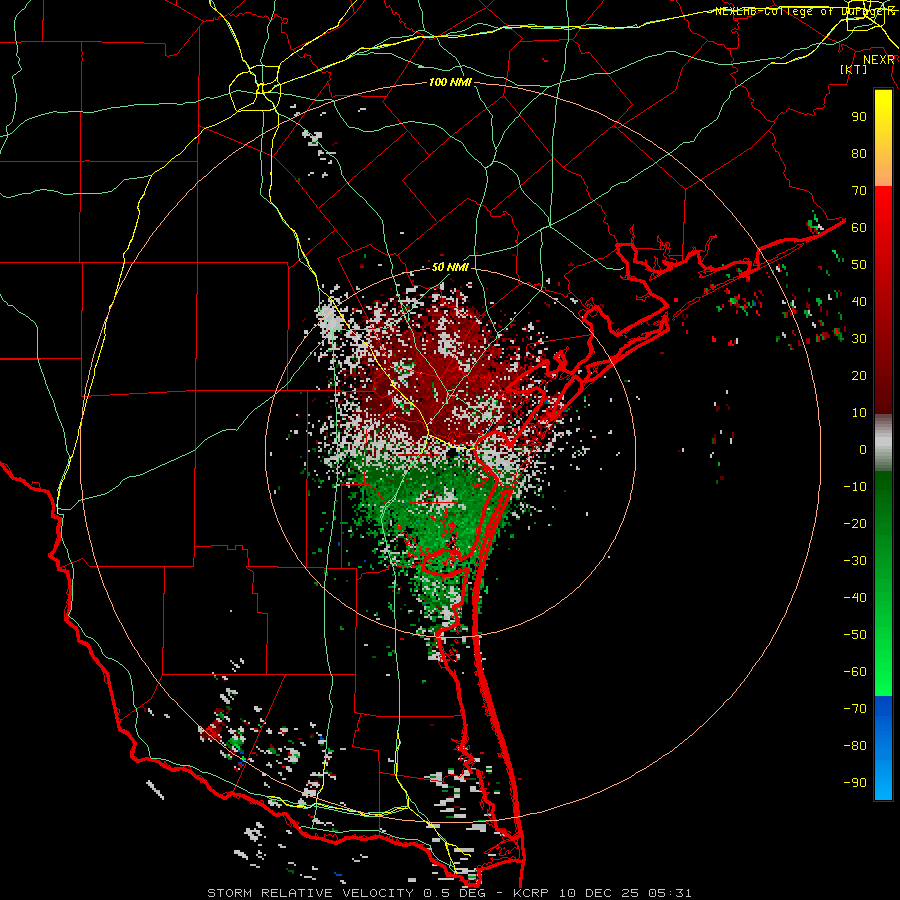Pick the gray zero-velocity band of the color bar
Screen dimensions: 900x900
click(x=883, y=443)
